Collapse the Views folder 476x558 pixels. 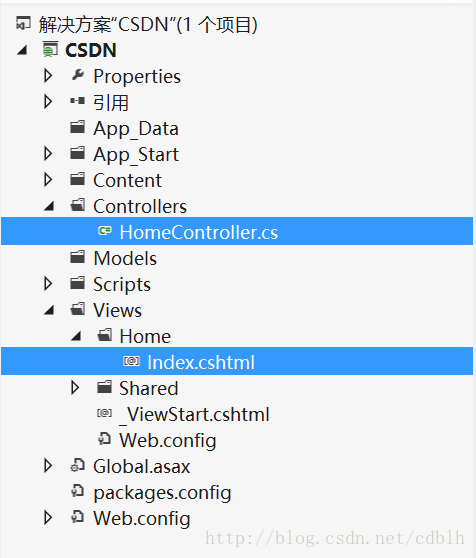tap(49, 310)
